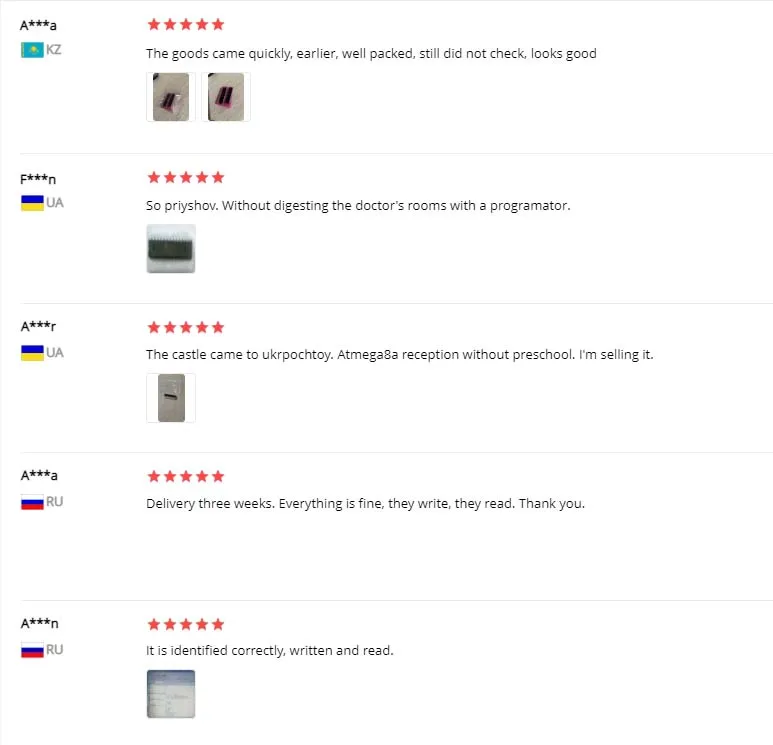Click the "goods came quickly" review text
This screenshot has width=773, height=745.
coord(371,53)
